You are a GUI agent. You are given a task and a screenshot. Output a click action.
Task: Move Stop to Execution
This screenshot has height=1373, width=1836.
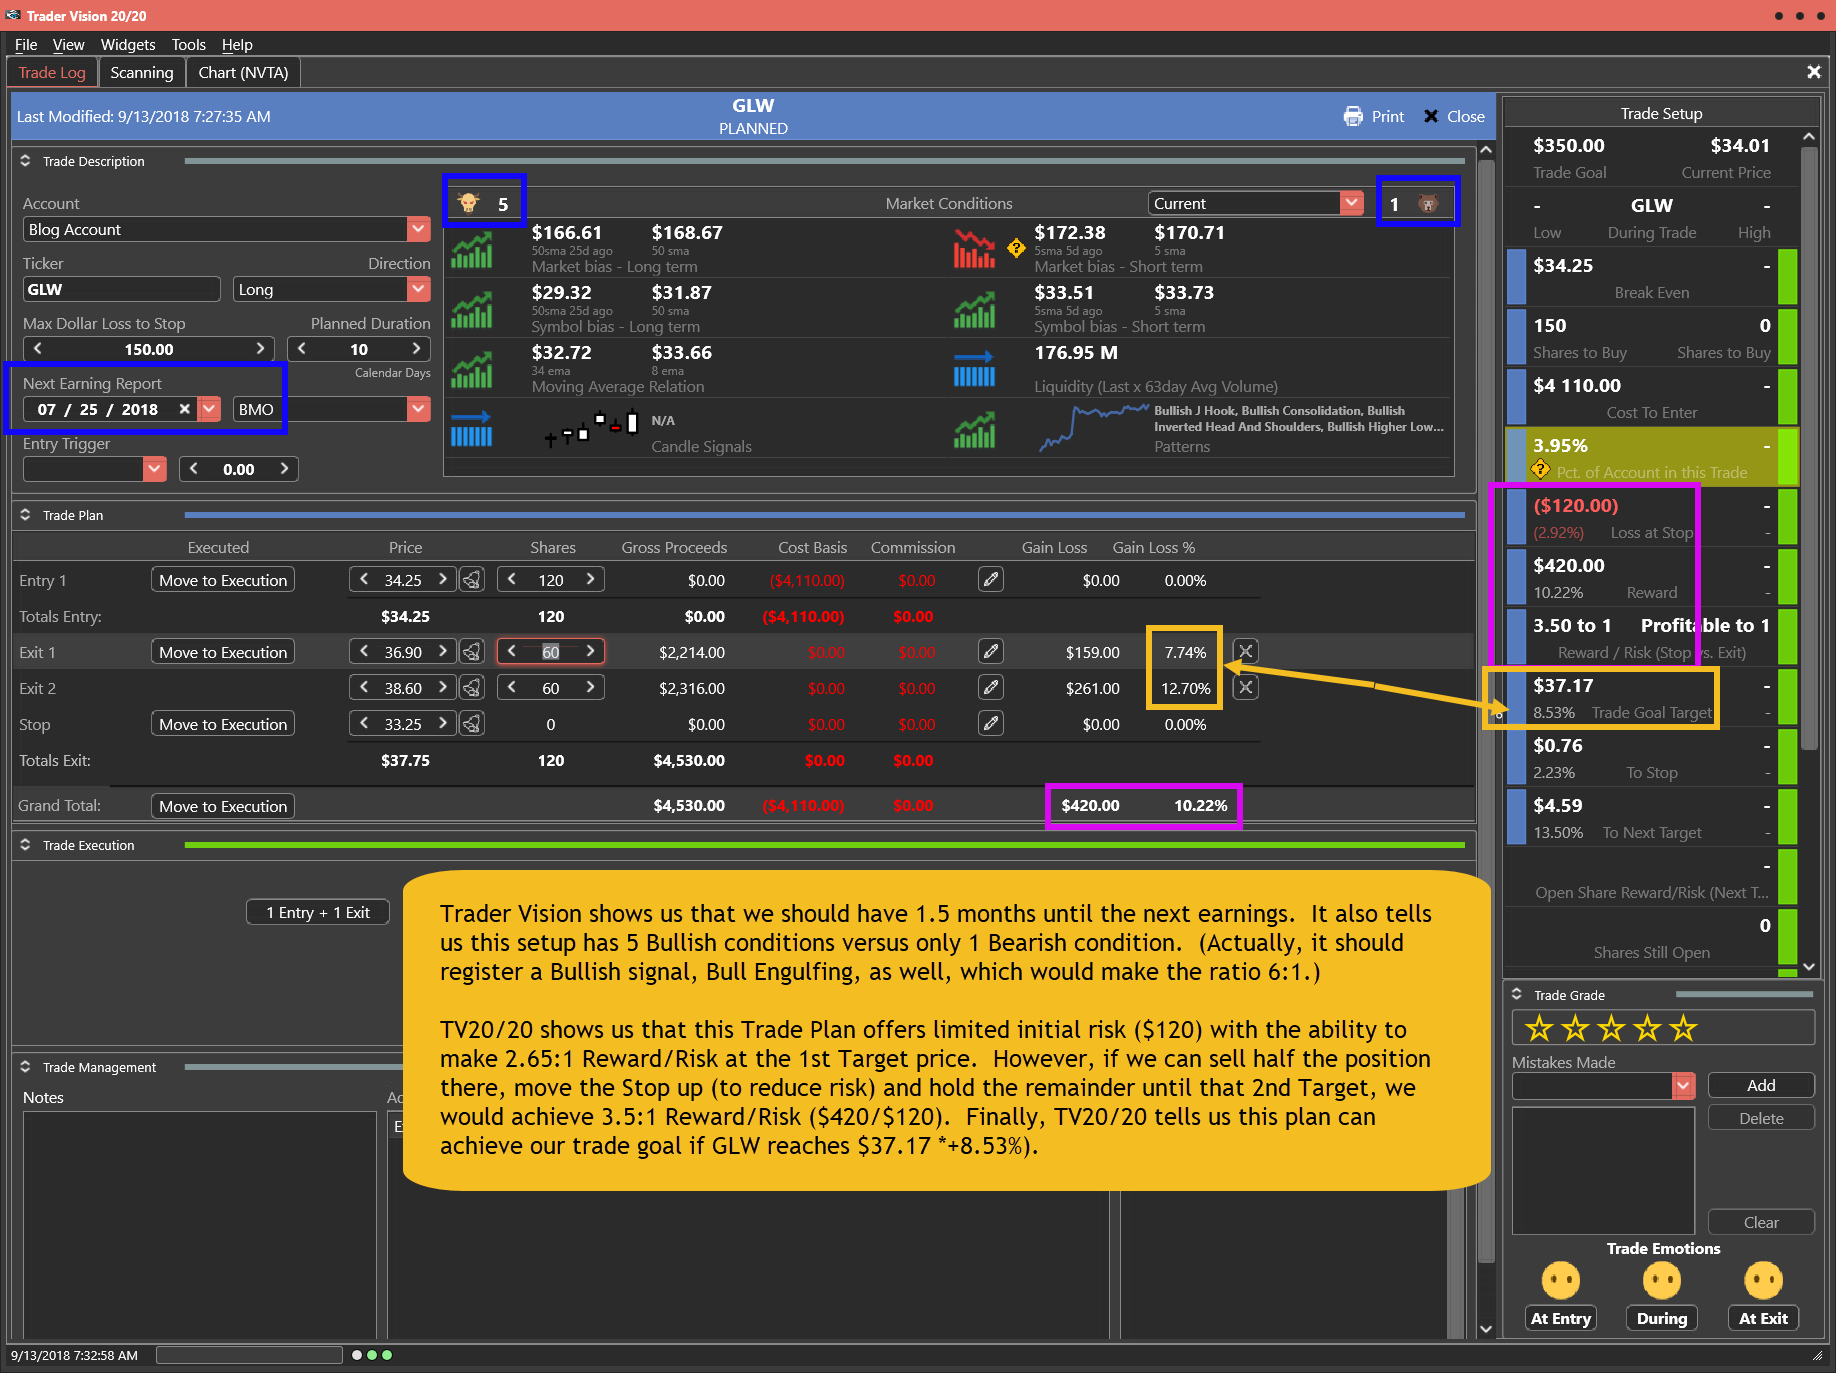coord(223,724)
